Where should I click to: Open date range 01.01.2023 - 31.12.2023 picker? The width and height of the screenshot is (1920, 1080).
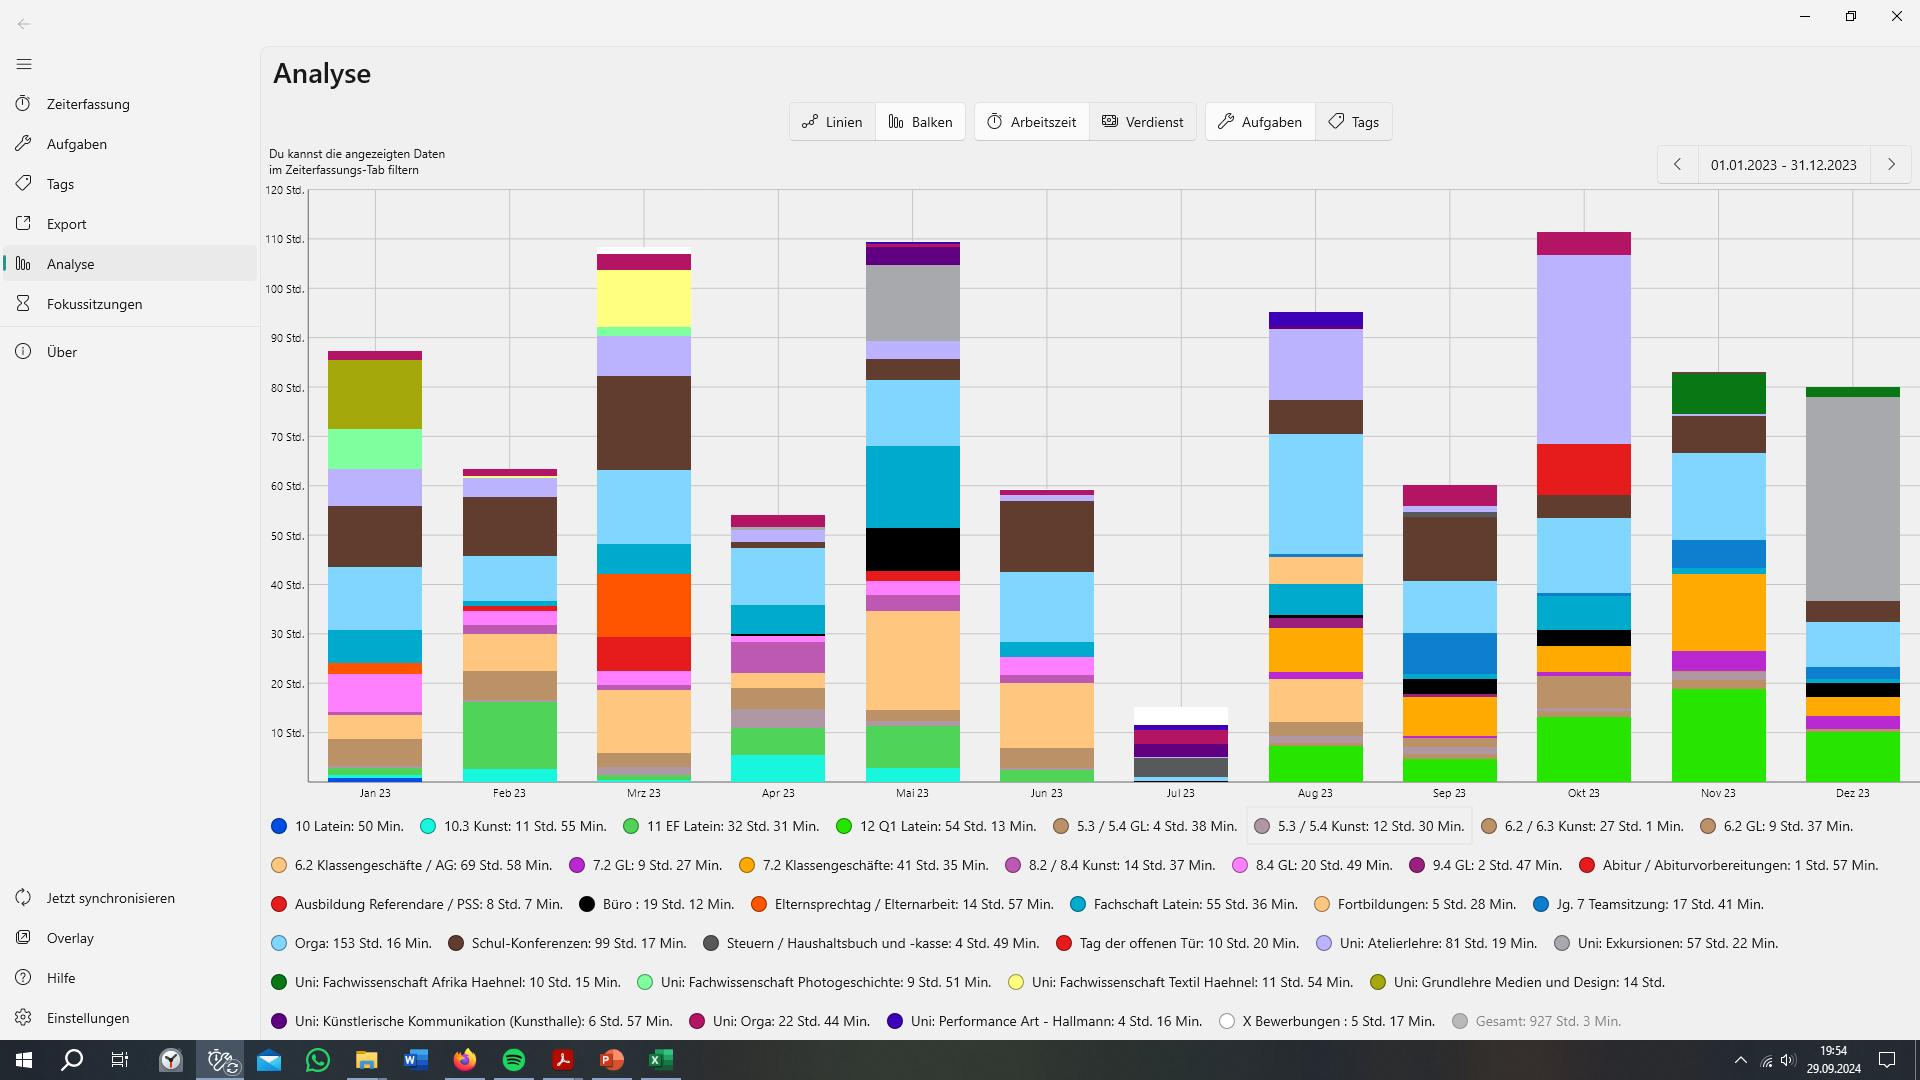(x=1783, y=165)
